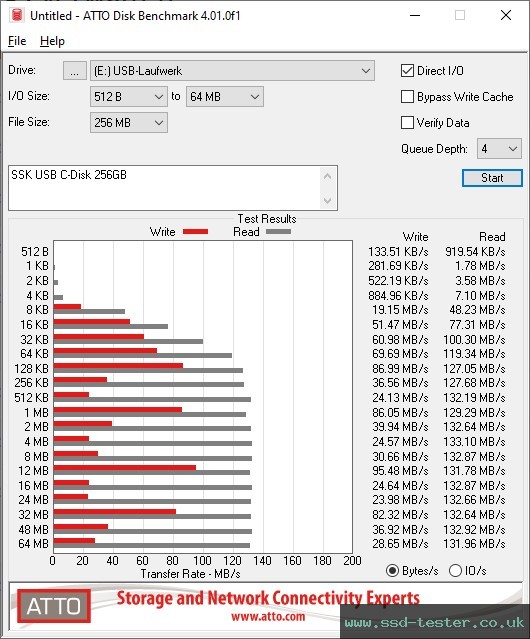Open the File menu
This screenshot has width=530, height=639.
coord(17,41)
